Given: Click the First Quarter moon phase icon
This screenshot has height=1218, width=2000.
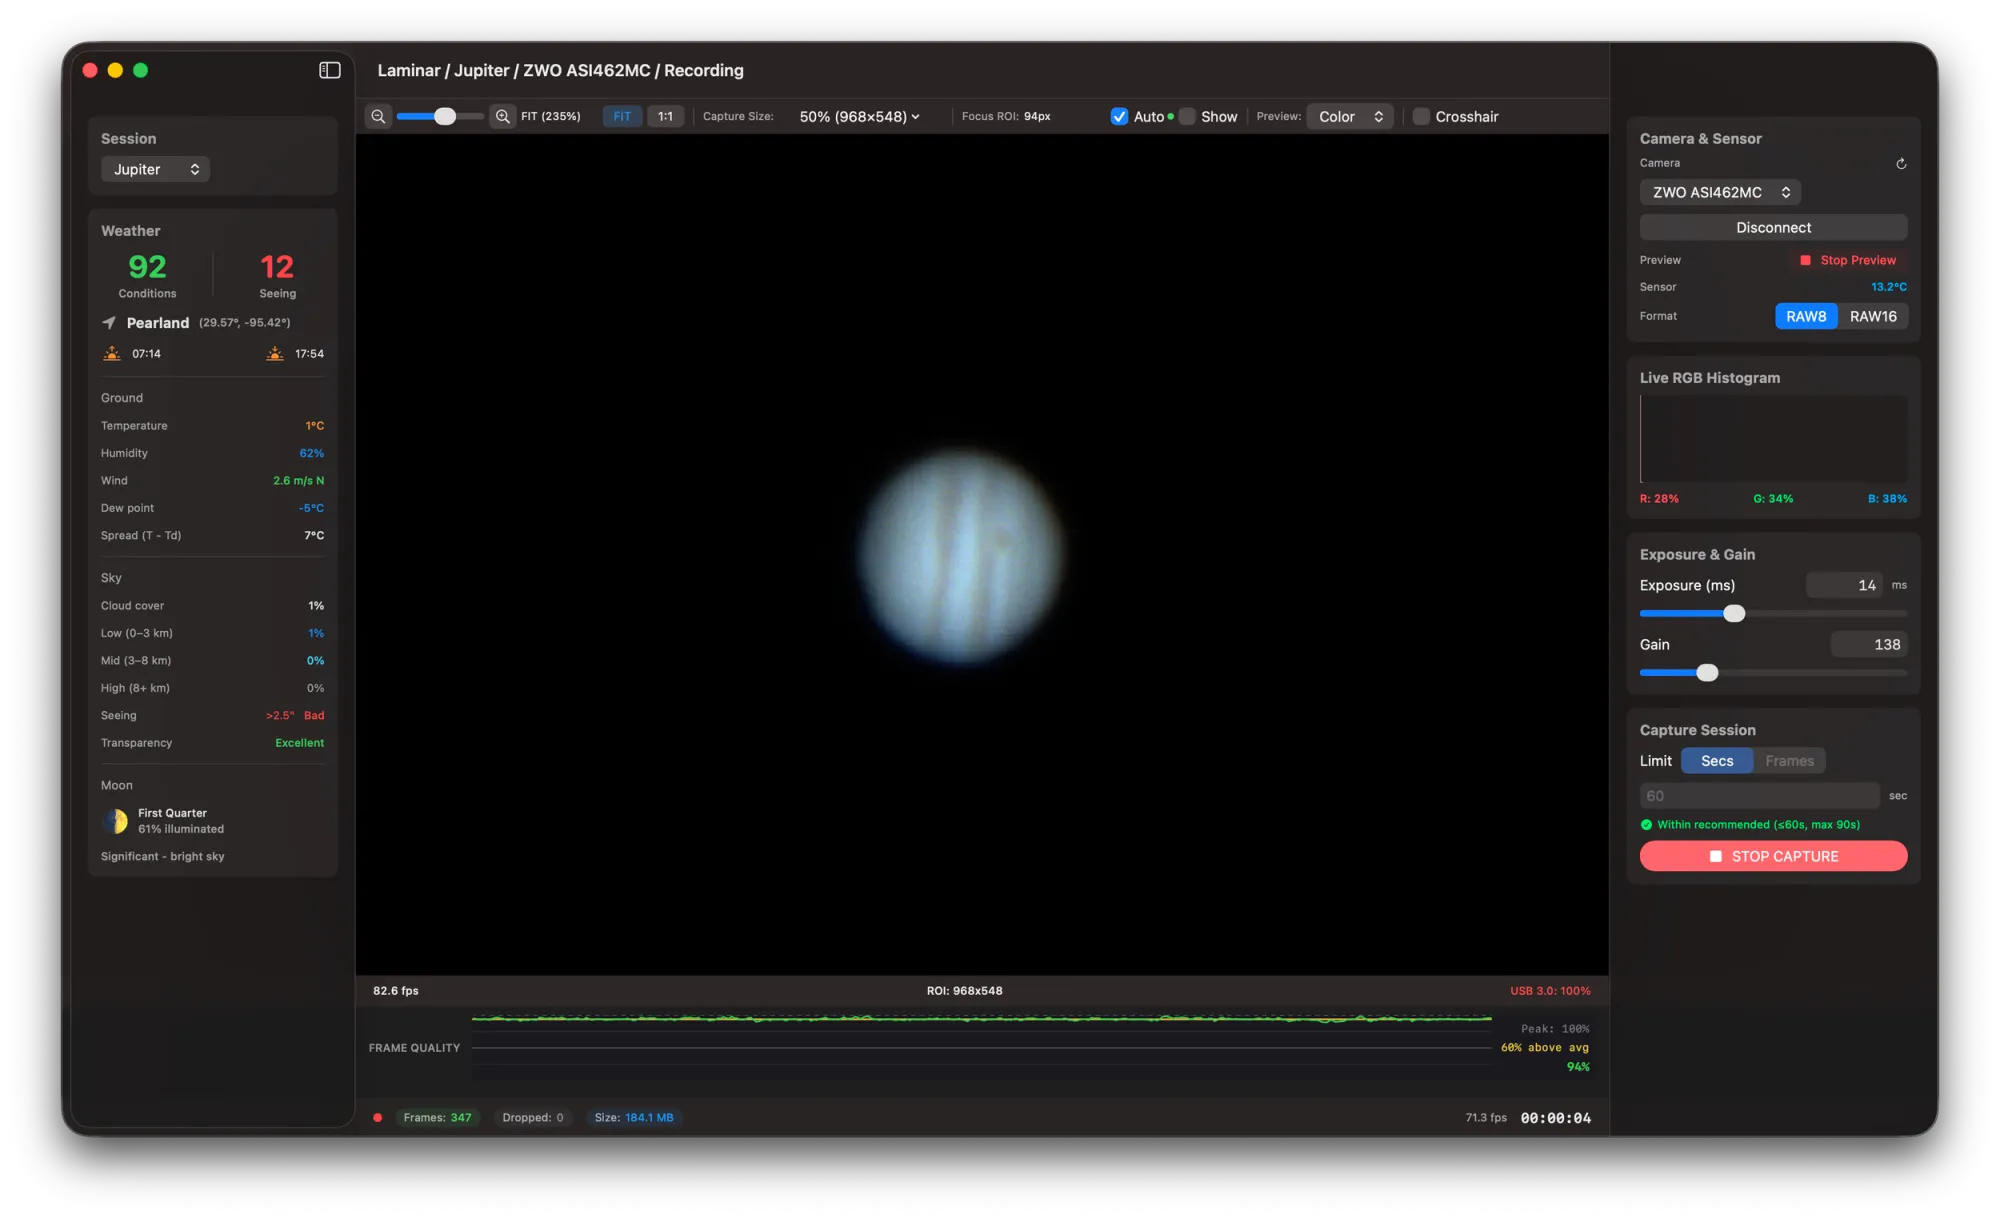Looking at the screenshot, I should tap(115, 820).
